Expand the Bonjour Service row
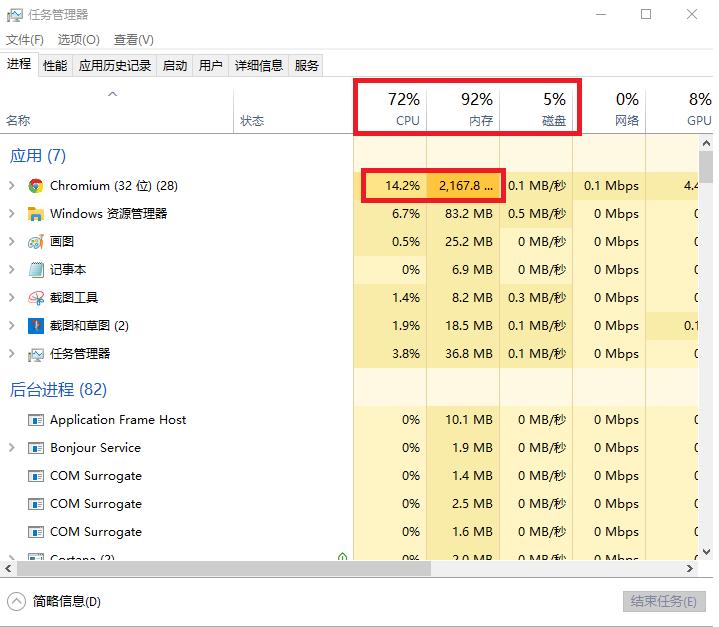The height and width of the screenshot is (627, 719). [x=12, y=448]
